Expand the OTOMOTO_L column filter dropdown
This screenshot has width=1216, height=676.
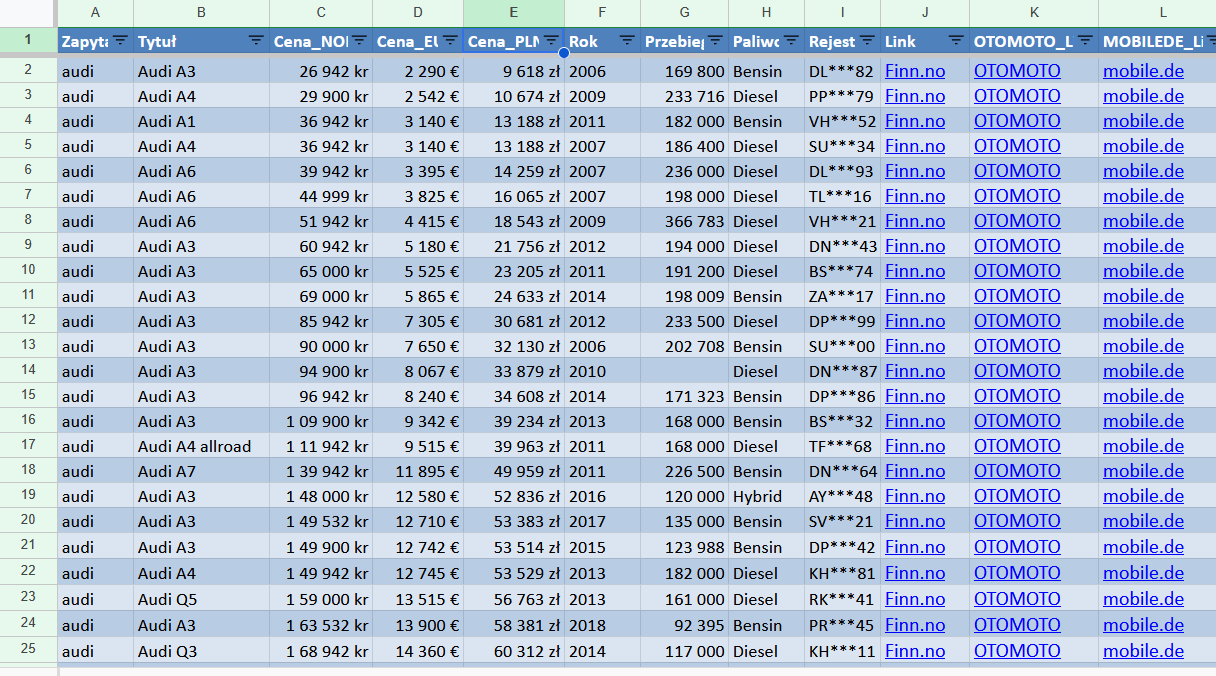coord(1085,41)
